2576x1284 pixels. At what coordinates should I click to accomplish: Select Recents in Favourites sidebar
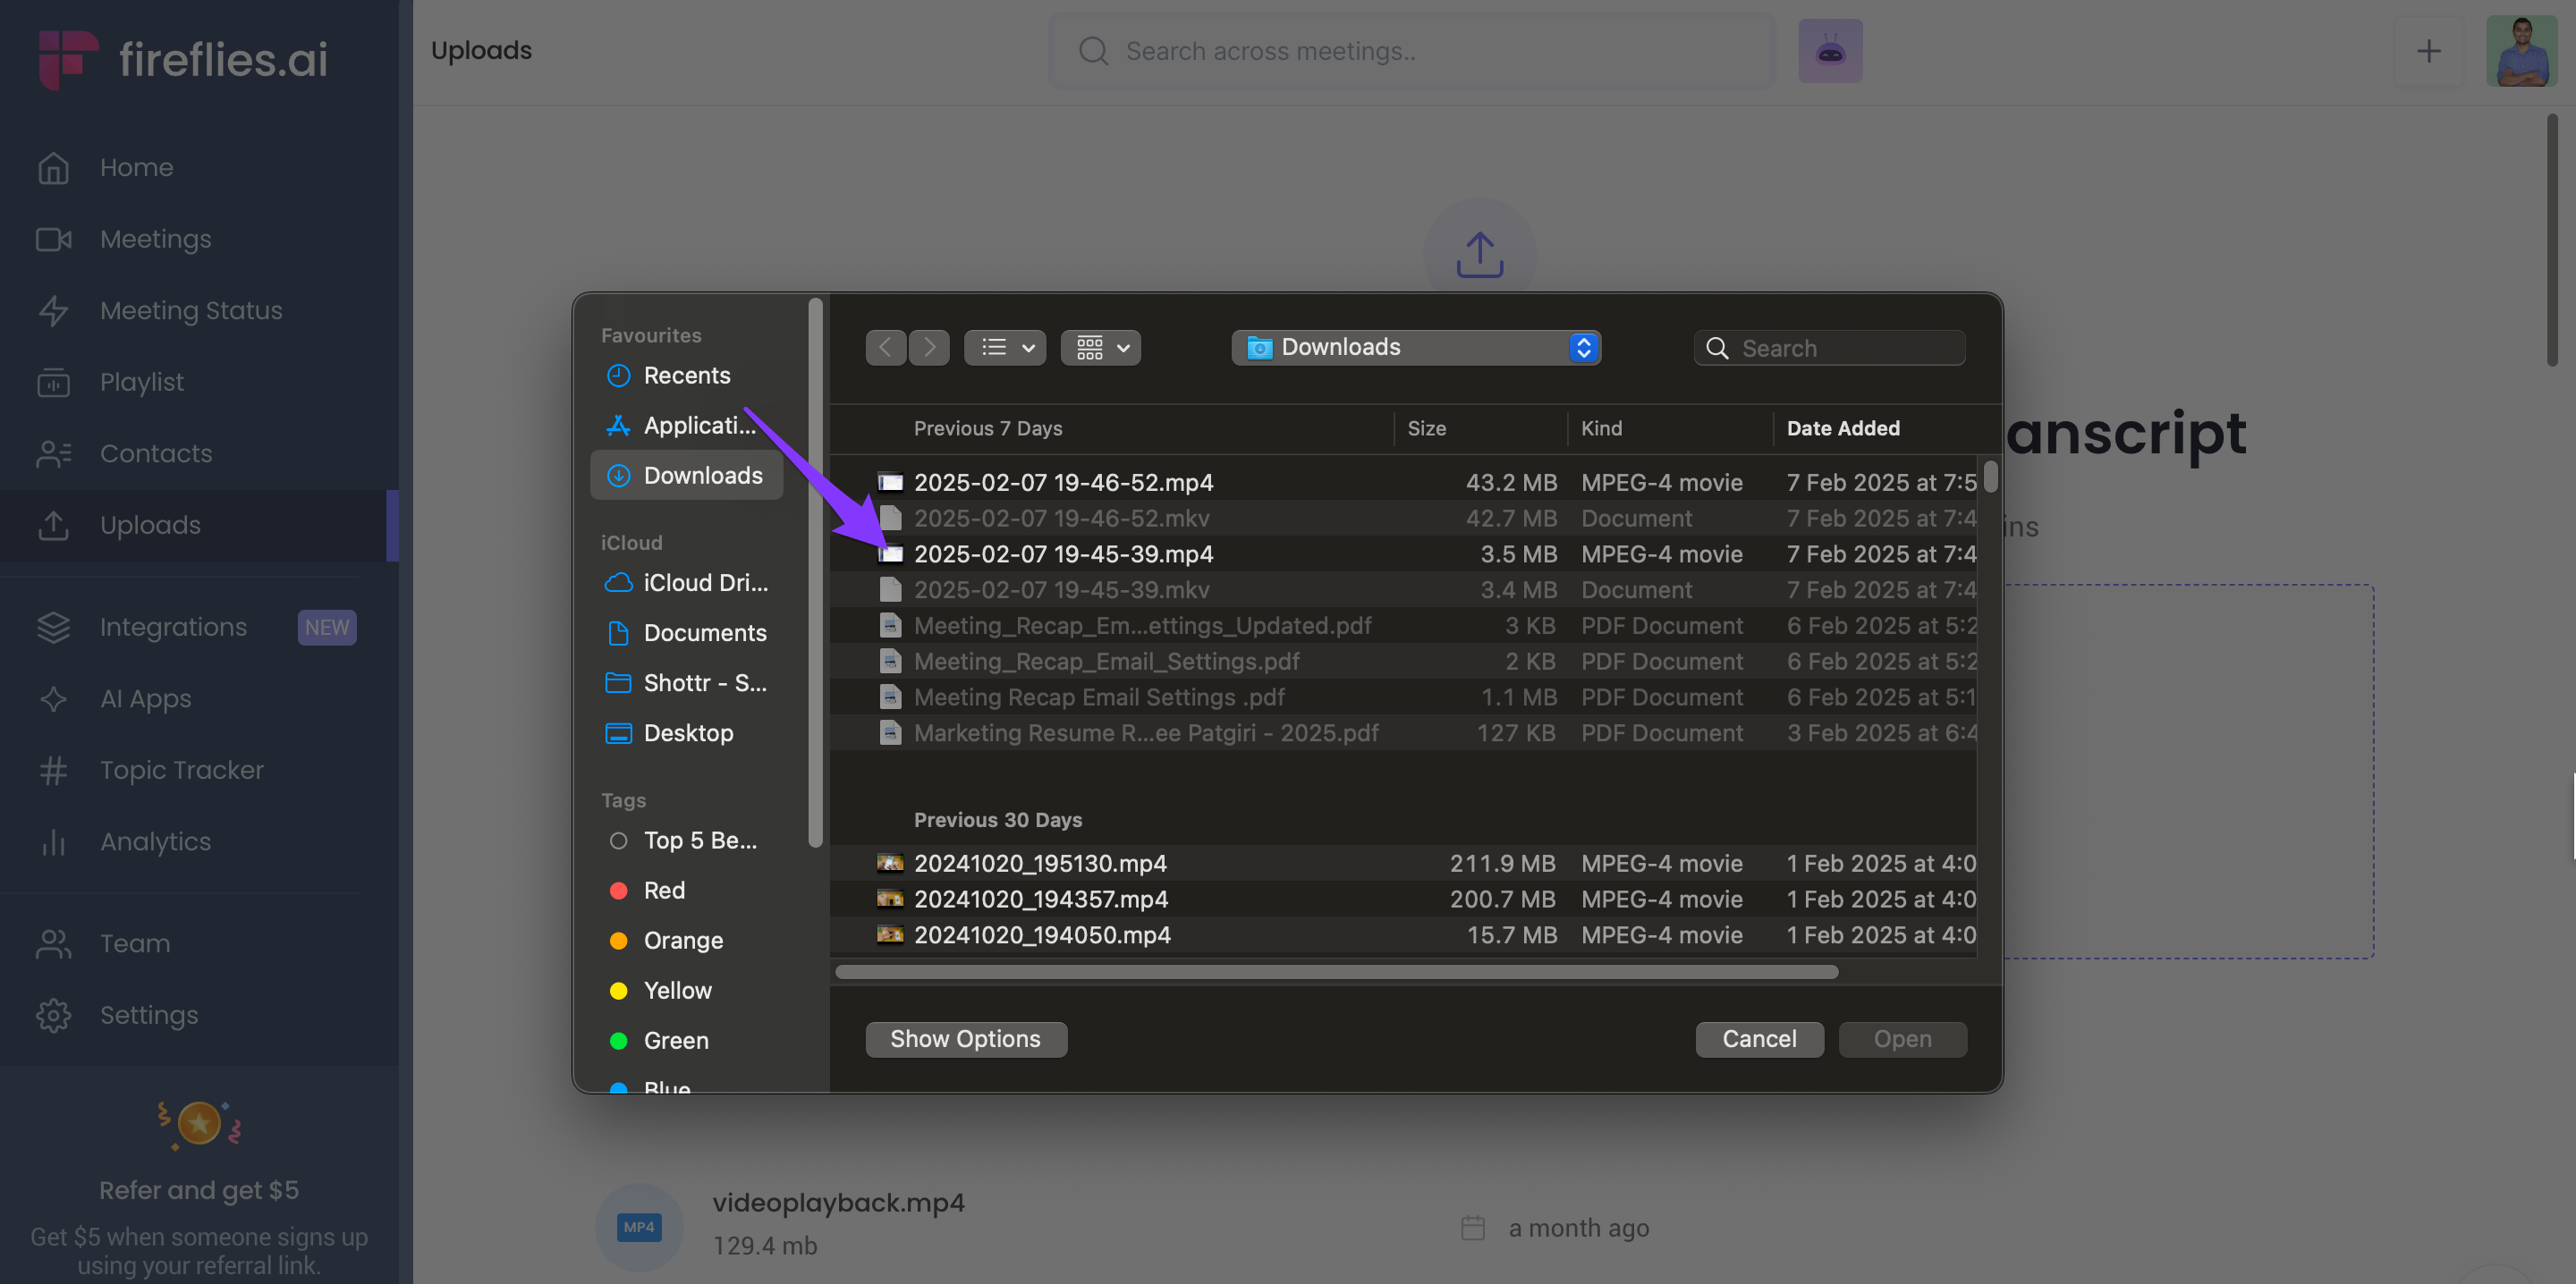coord(686,376)
